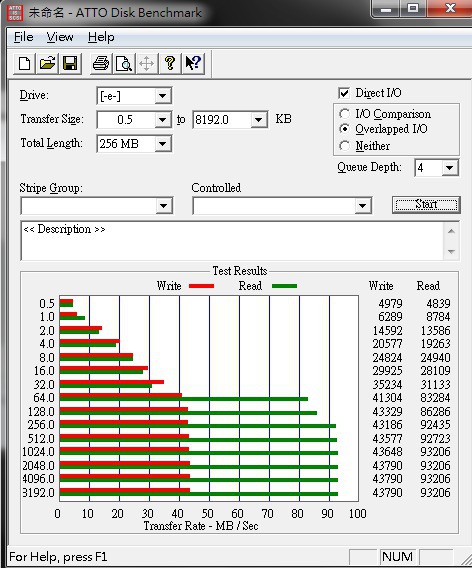The height and width of the screenshot is (568, 472).
Task: Click the four-arrow move toolbar icon
Action: tap(147, 64)
